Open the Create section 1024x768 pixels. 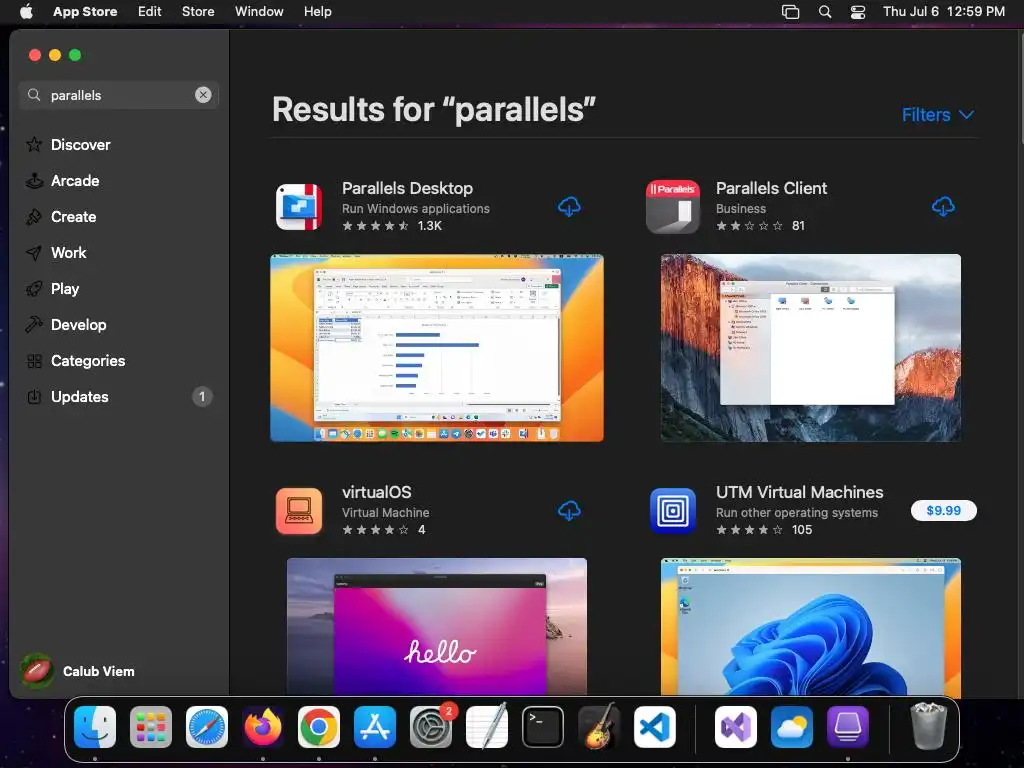tap(119, 216)
